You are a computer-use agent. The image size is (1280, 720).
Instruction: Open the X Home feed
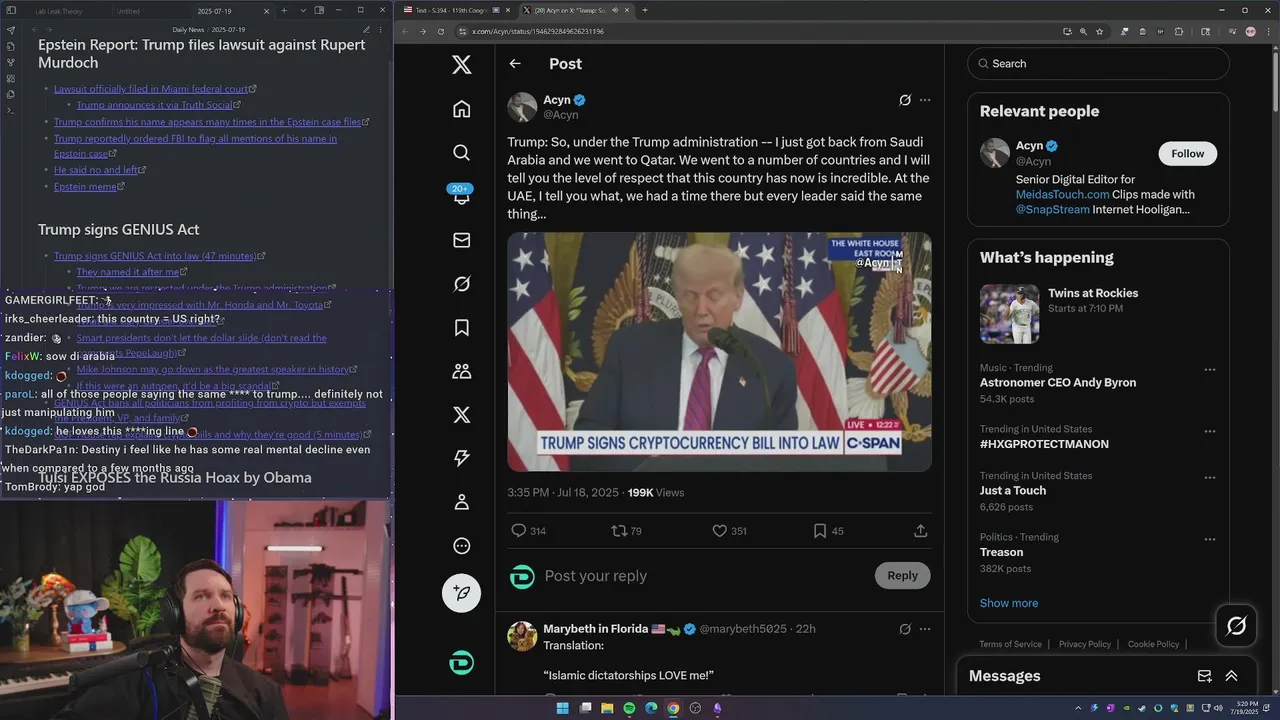(461, 109)
